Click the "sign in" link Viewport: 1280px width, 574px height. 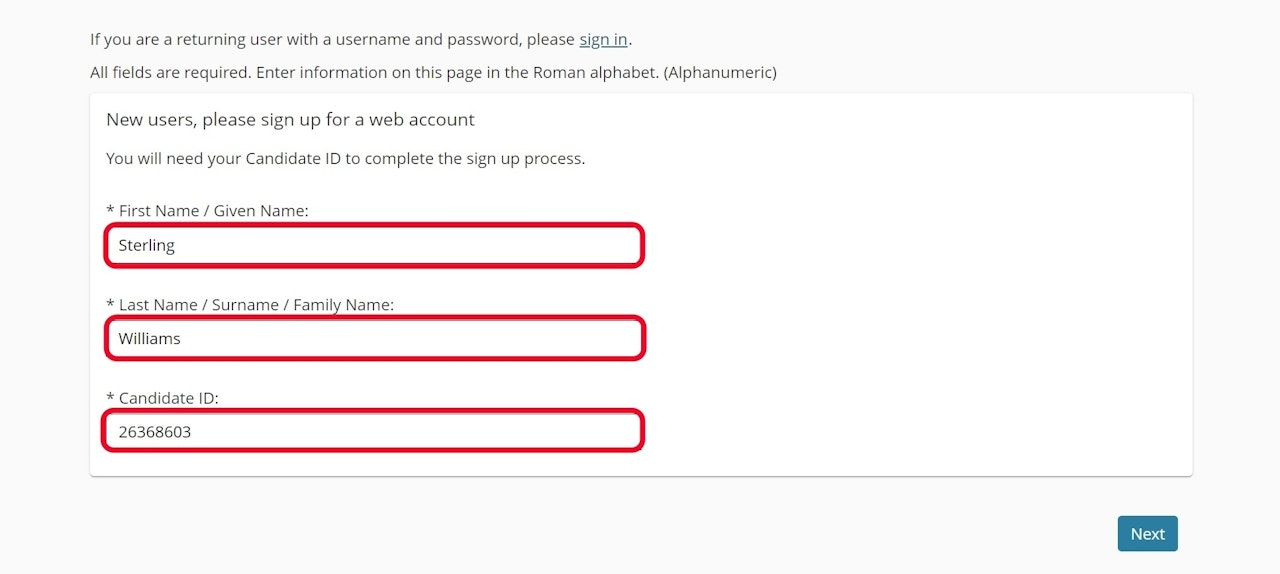(603, 40)
